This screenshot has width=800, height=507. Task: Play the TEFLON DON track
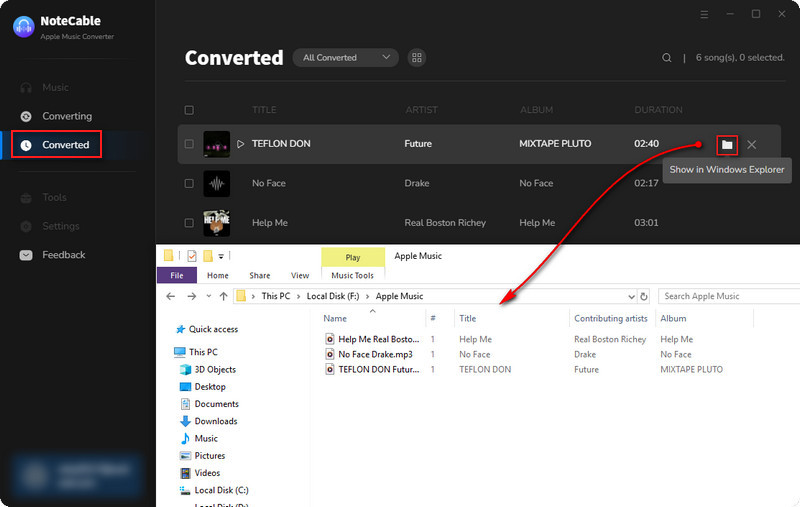[240, 144]
